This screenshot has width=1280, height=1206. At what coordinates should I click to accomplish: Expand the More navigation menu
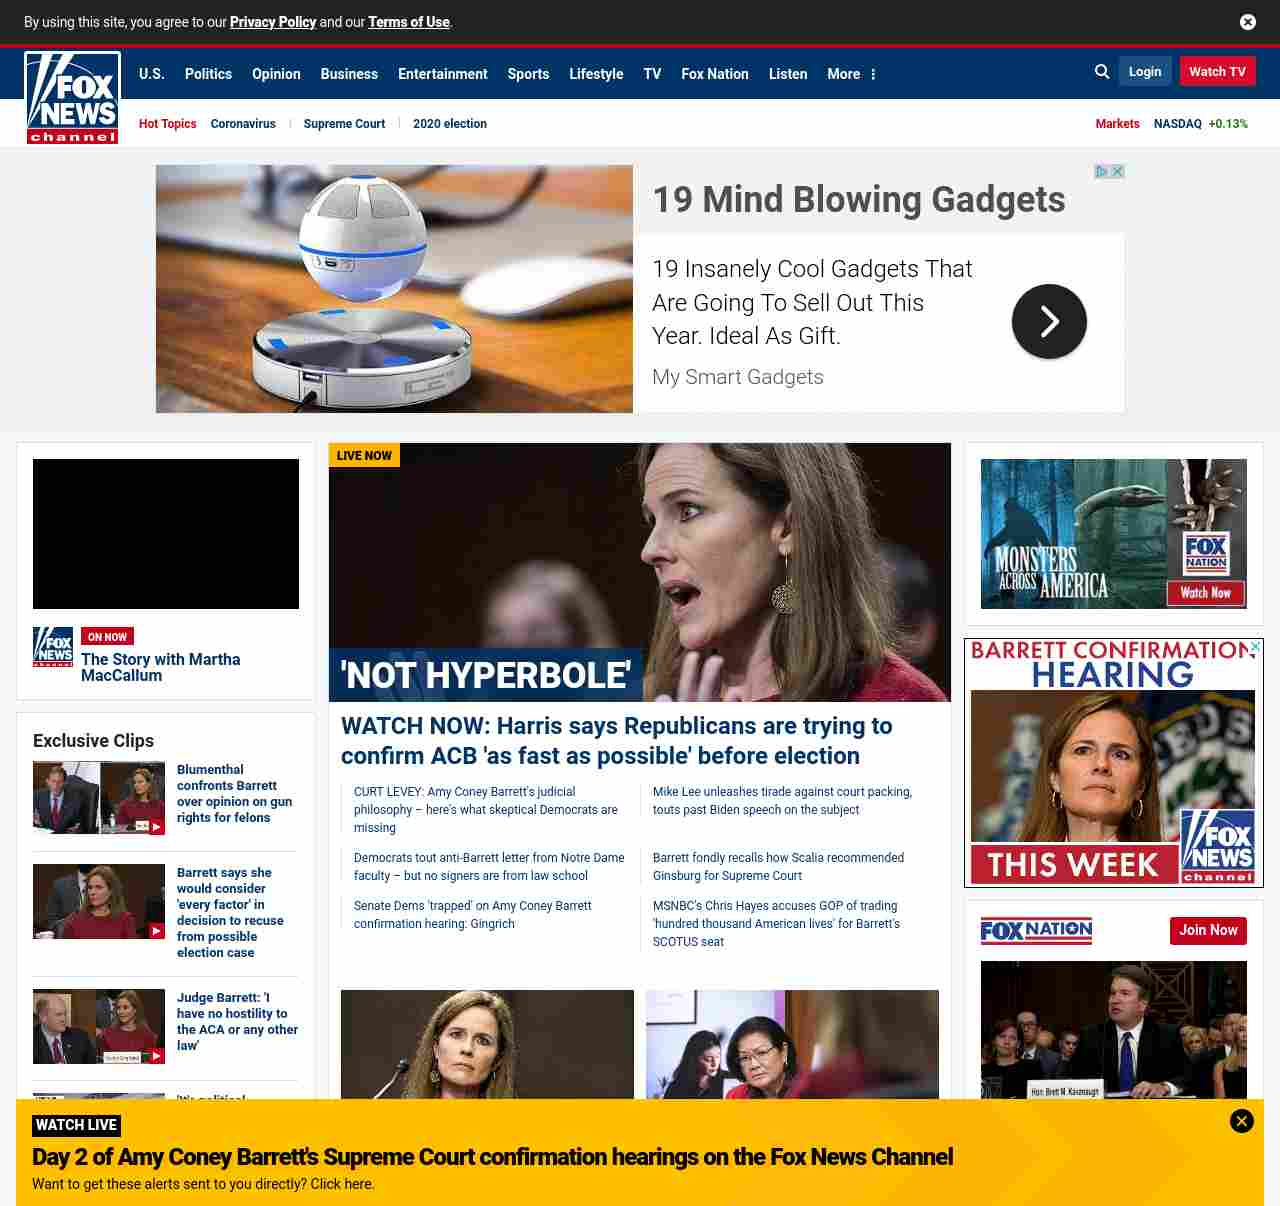(851, 74)
